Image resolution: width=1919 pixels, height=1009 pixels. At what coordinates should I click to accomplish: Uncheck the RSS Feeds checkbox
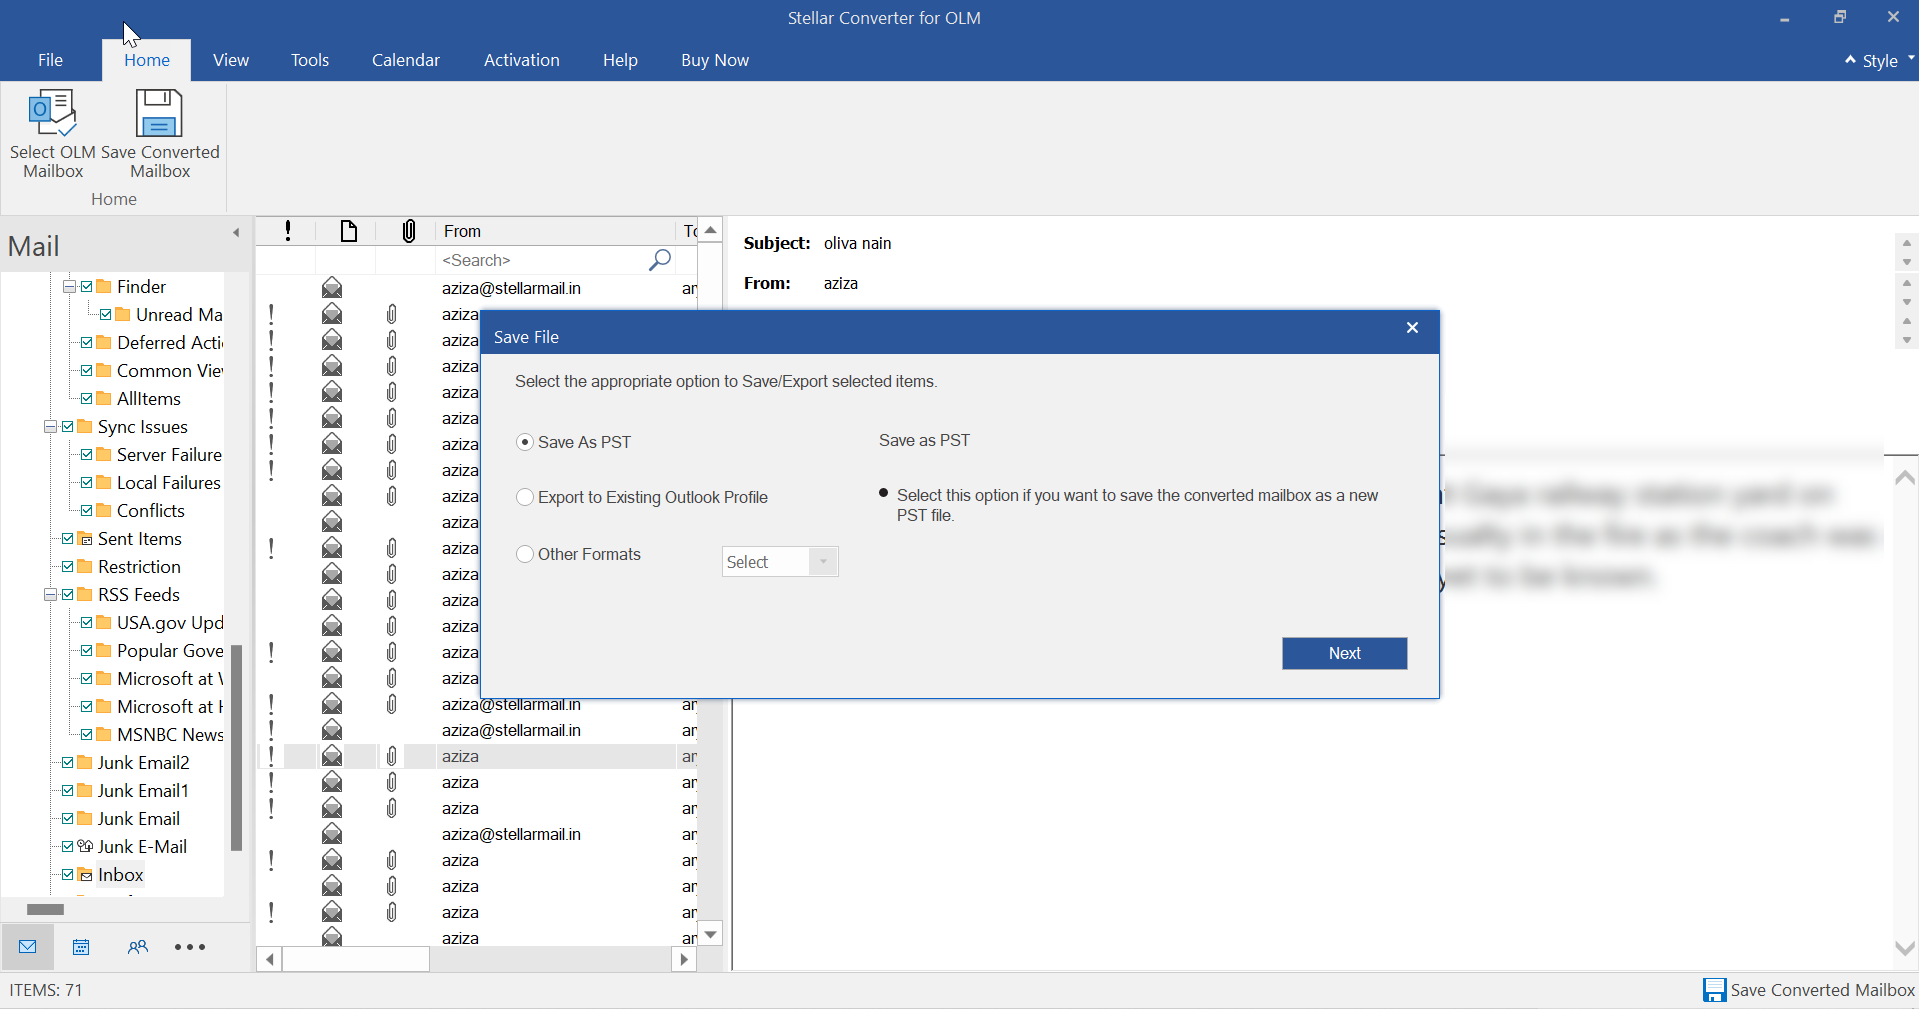click(x=68, y=595)
